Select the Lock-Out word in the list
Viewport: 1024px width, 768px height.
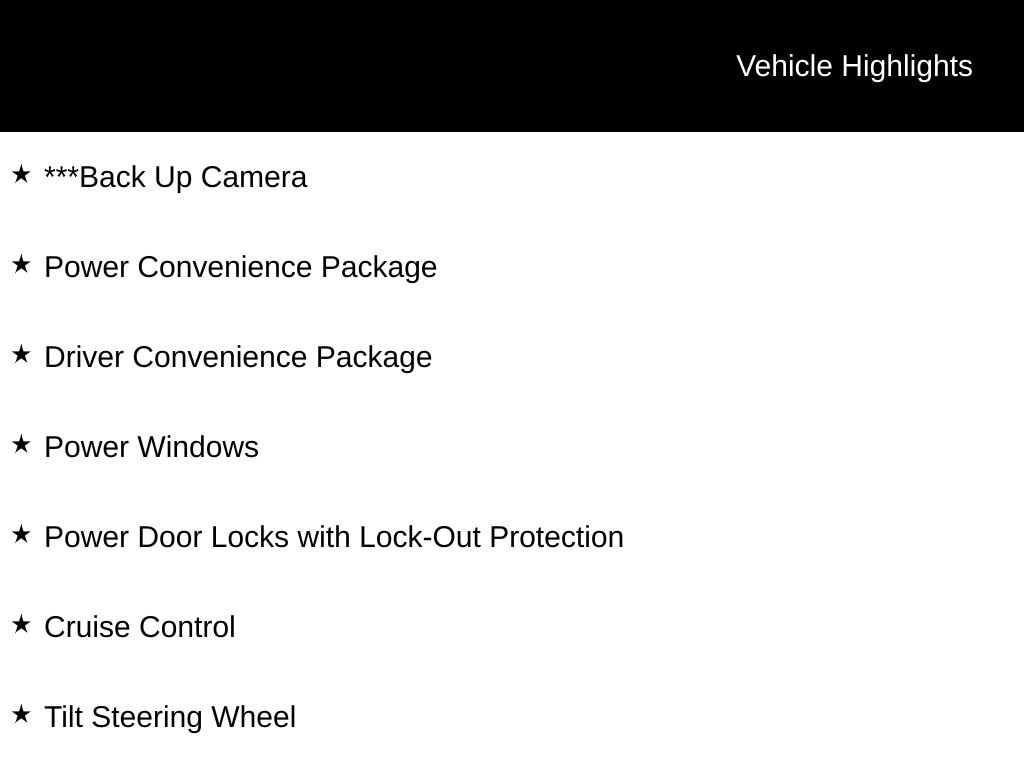click(x=420, y=537)
